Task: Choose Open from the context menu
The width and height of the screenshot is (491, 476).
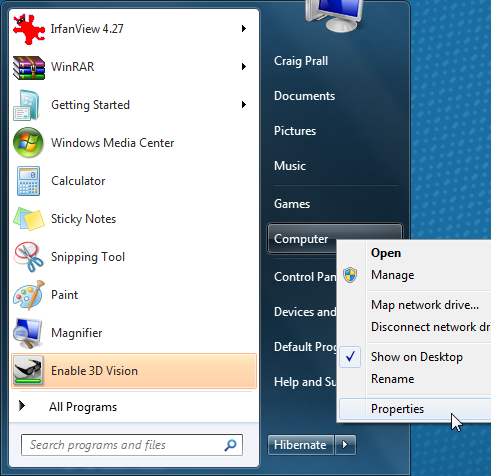Action: (x=386, y=253)
